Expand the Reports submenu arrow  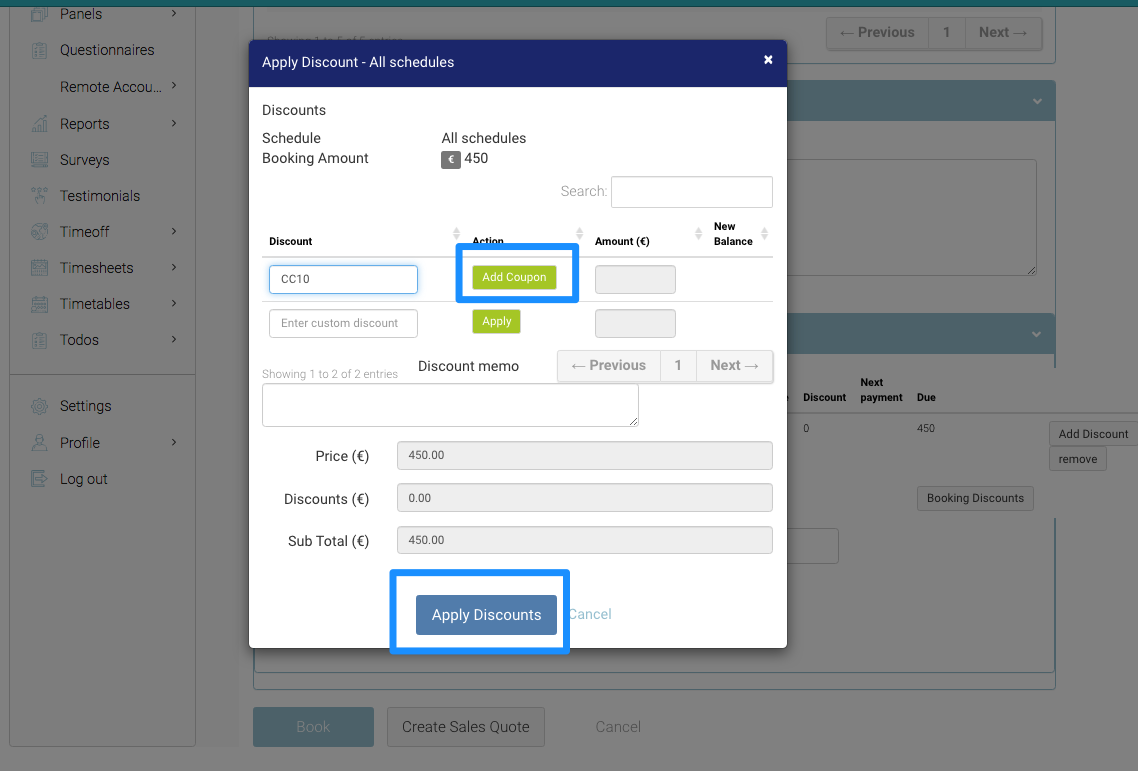point(174,123)
